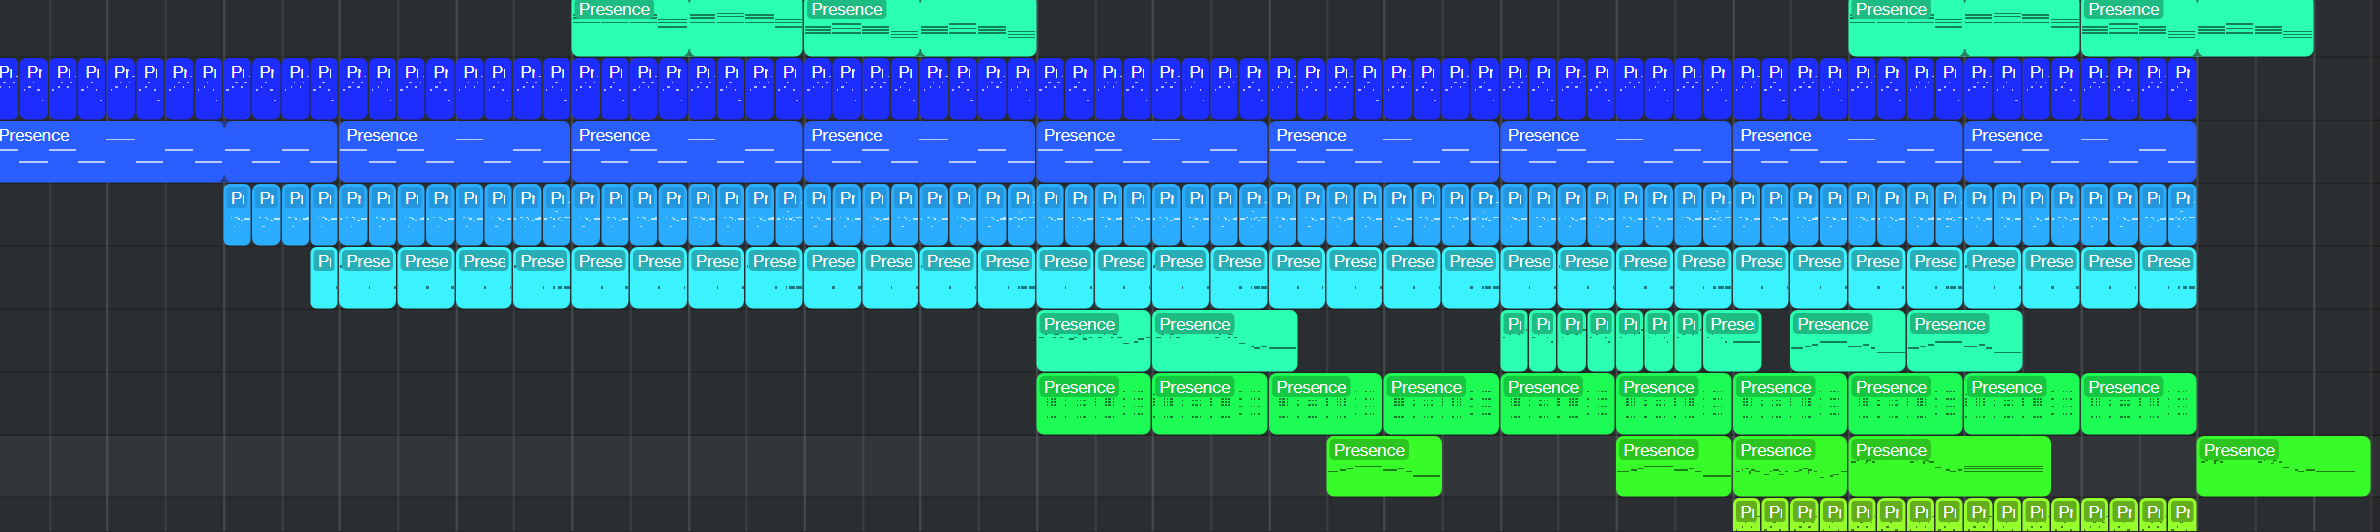Click the far-right lime Presence clip
Viewport: 2380px width, 532px height.
pos(2282,468)
